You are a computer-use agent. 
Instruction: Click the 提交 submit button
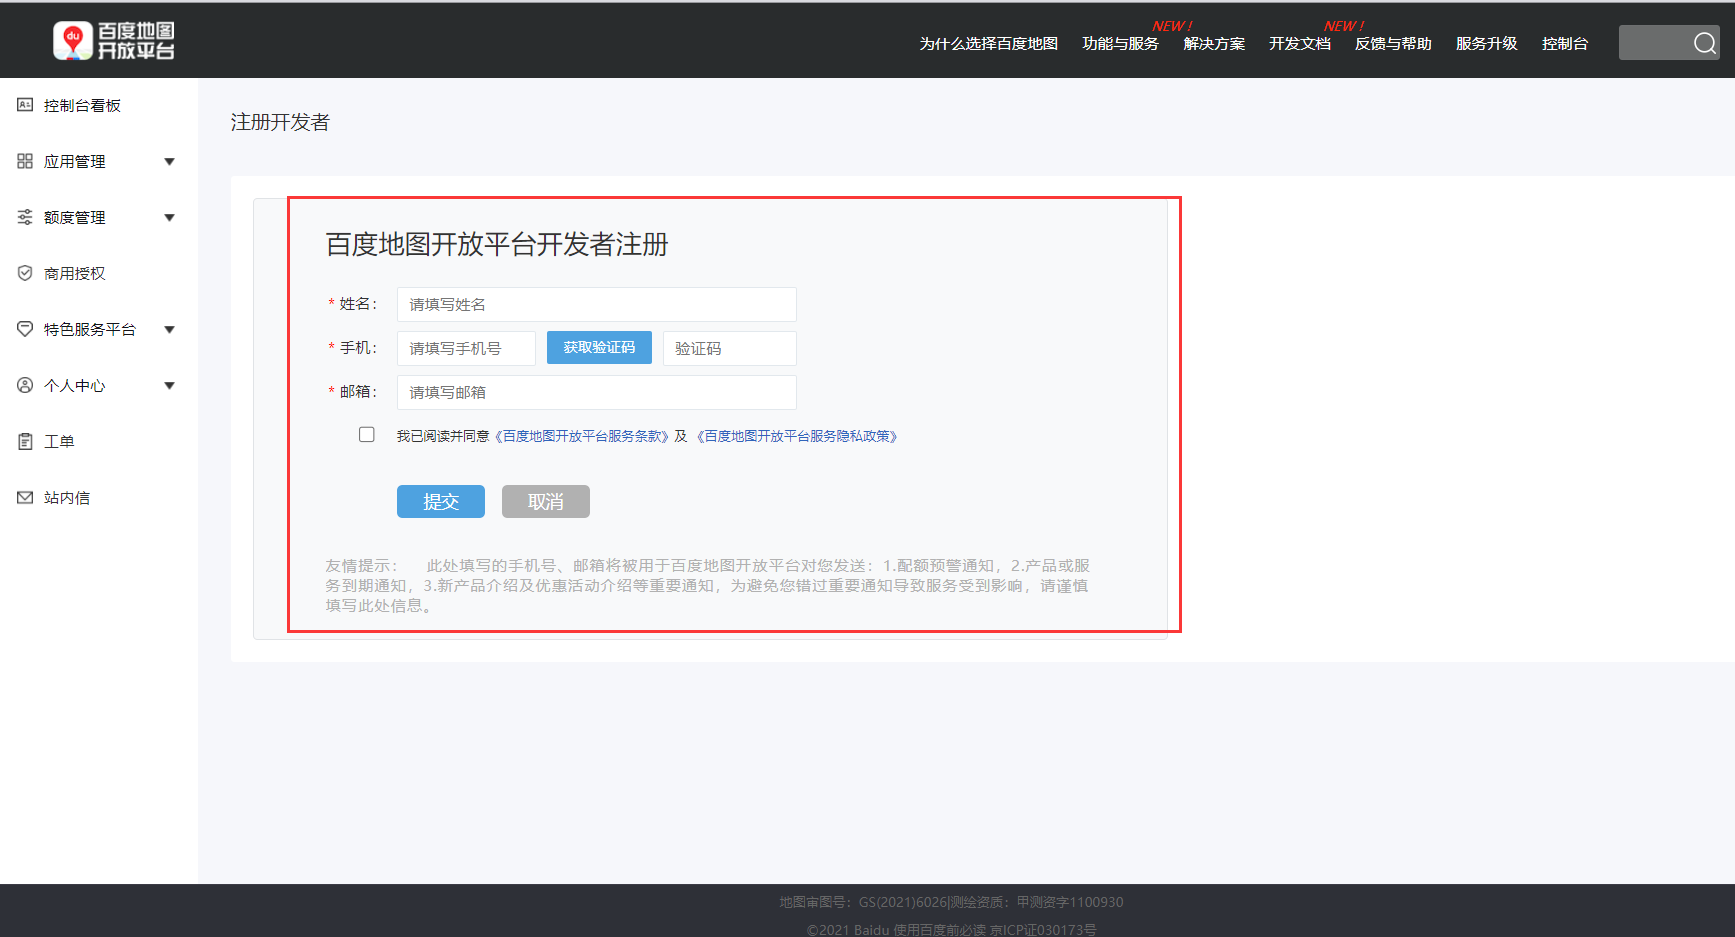tap(440, 501)
